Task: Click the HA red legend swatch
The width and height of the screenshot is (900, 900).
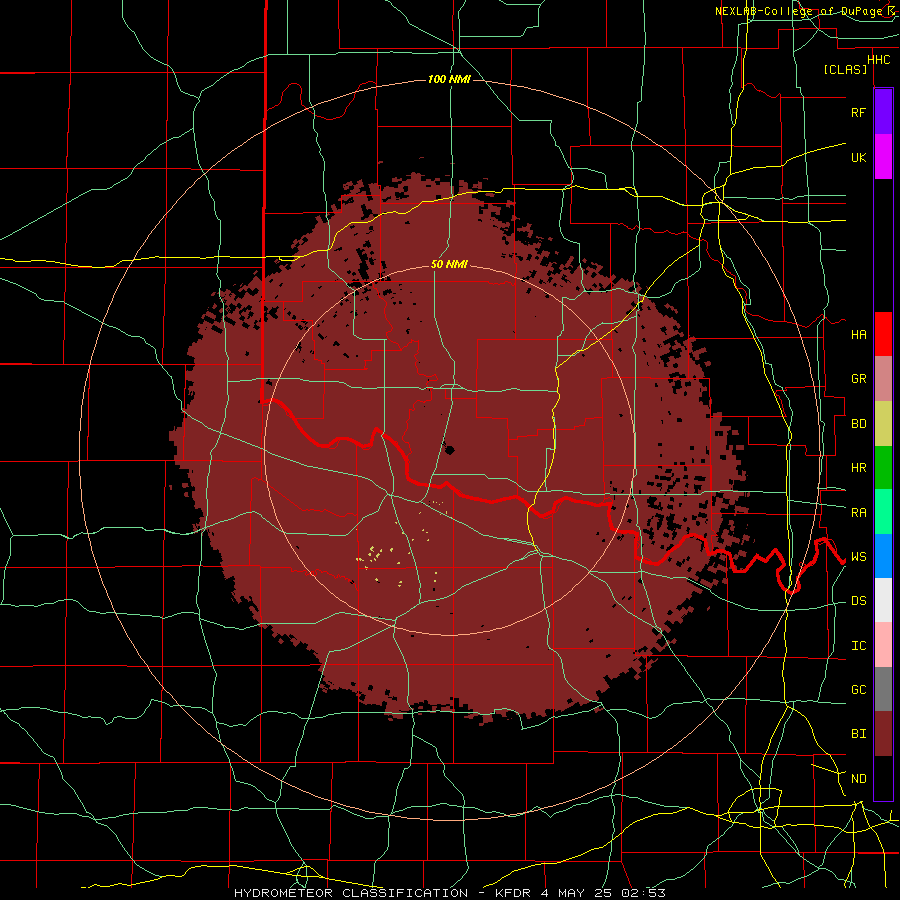Action: (x=883, y=334)
